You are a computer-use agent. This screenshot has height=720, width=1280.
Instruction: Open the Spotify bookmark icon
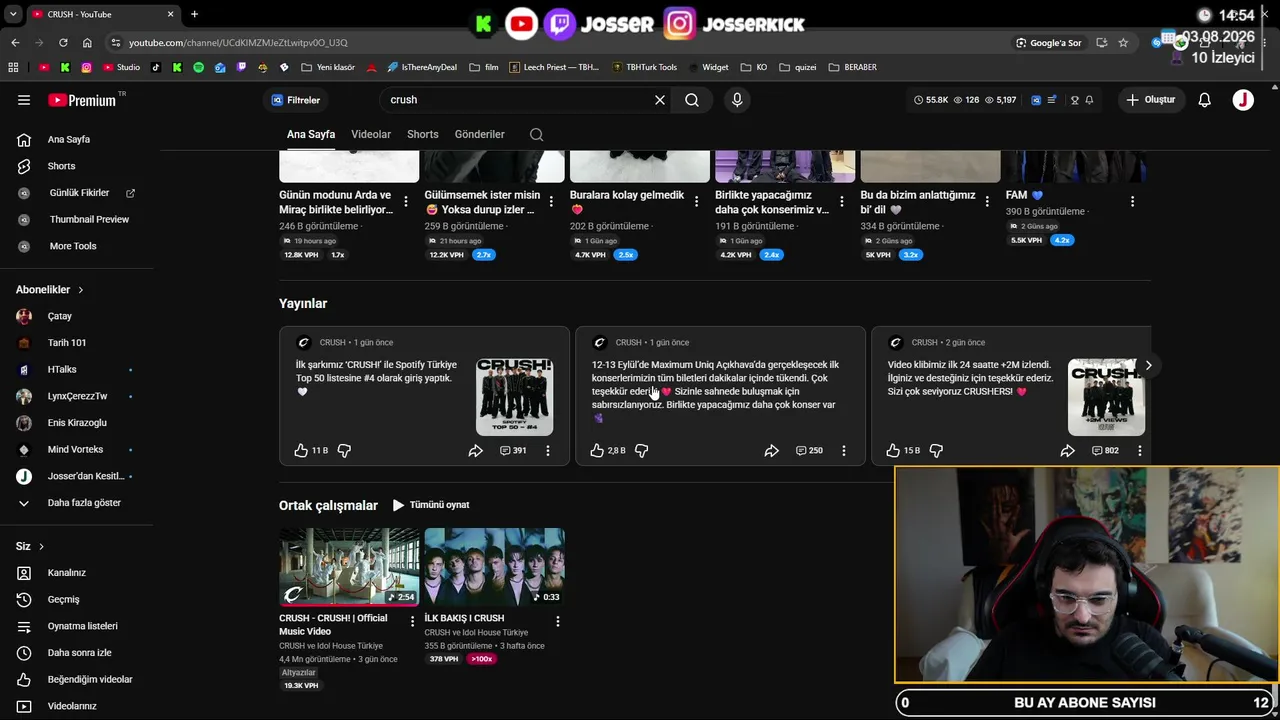tap(198, 68)
